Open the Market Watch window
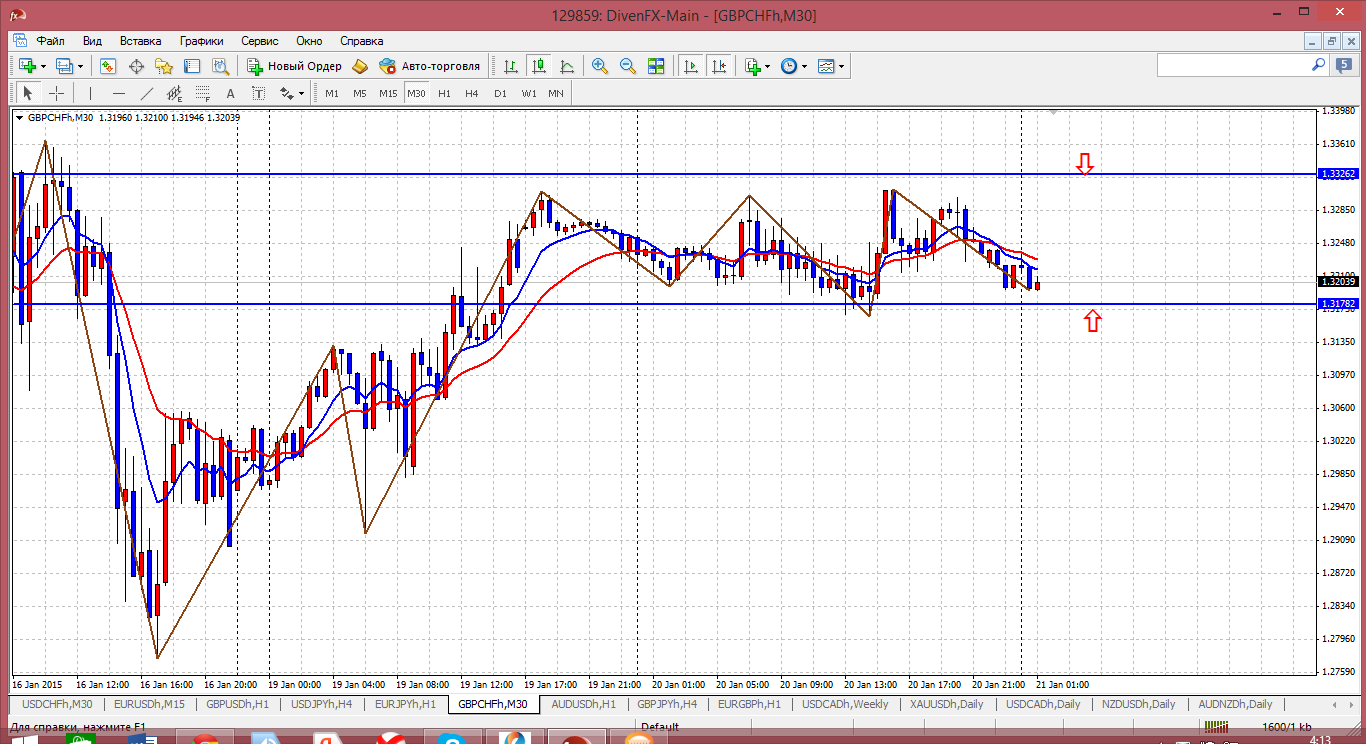Screen dimensions: 1369x744 108,66
